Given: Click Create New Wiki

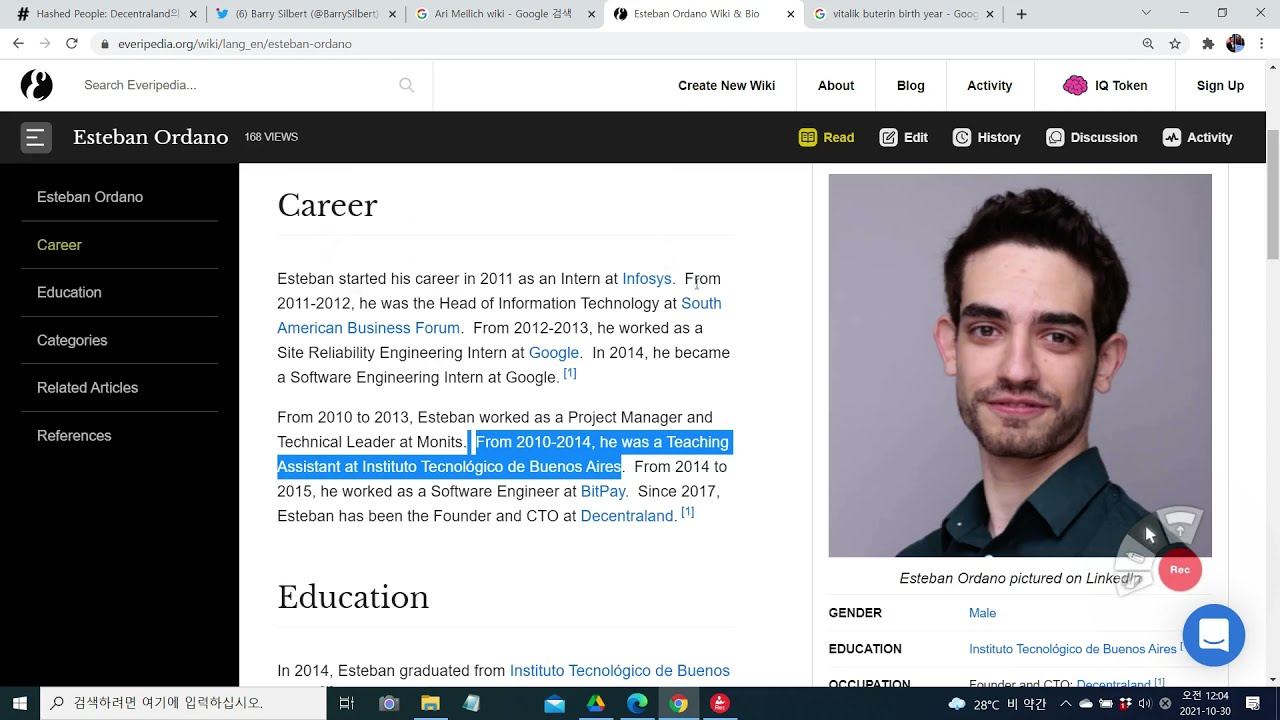Looking at the screenshot, I should 726,85.
